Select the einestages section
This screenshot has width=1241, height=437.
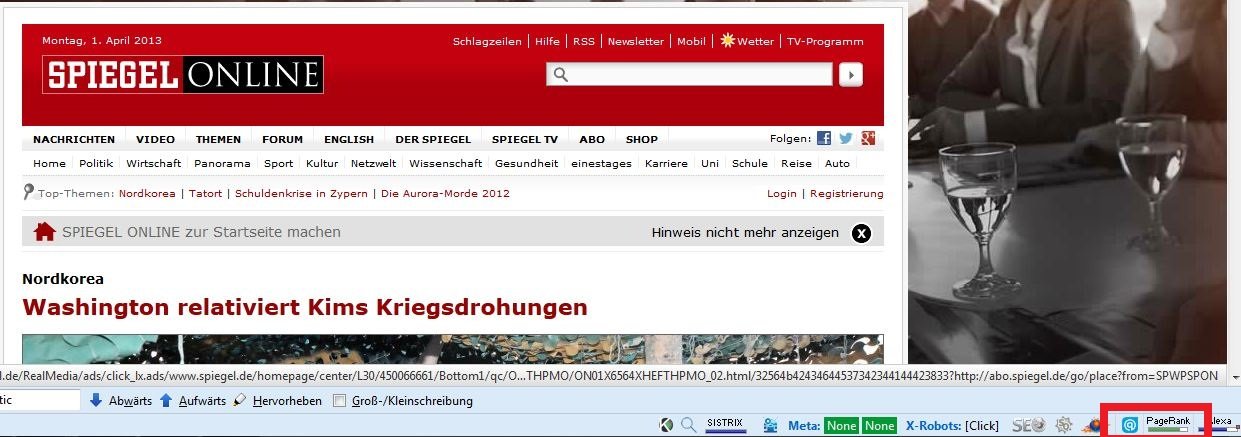tap(602, 163)
